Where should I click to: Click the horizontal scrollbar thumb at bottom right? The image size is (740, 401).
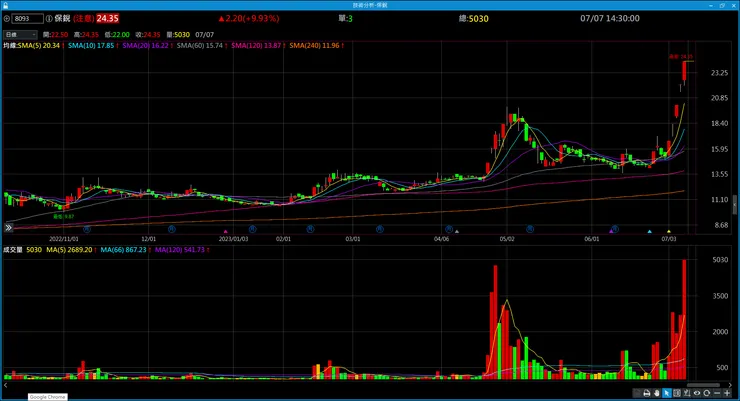point(703,385)
